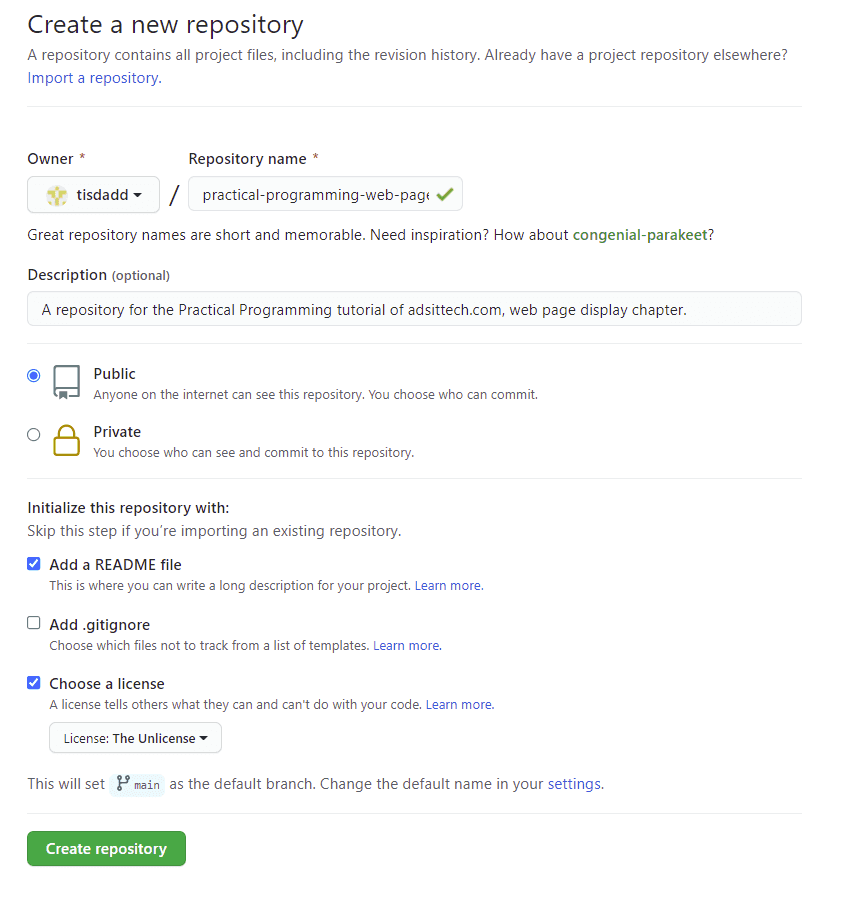Click Learn more about .gitignore templates
This screenshot has height=900, width=853.
[406, 645]
